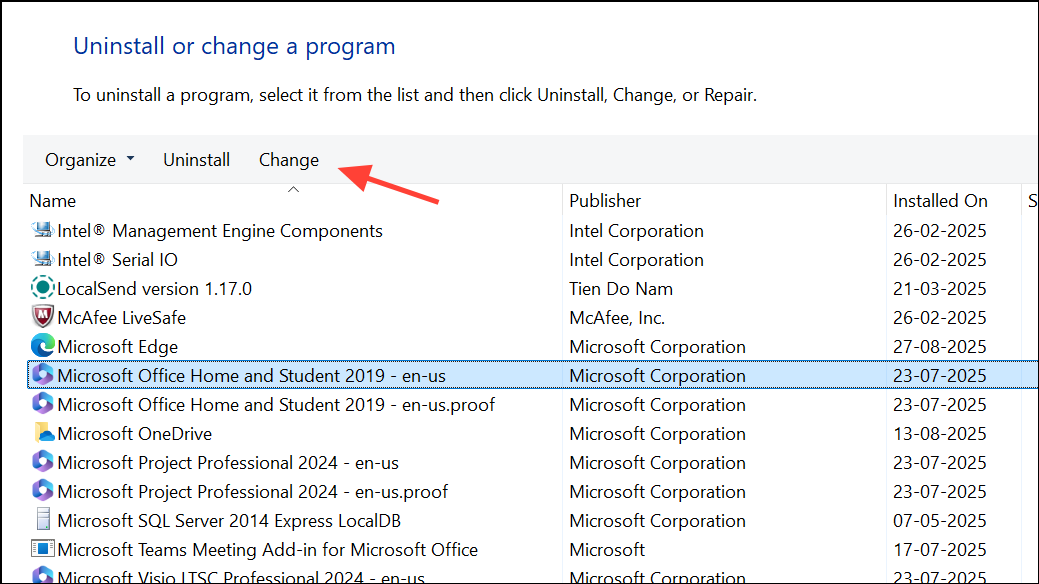
Task: Click the Microsoft OneDrive cloud icon
Action: tap(44, 433)
